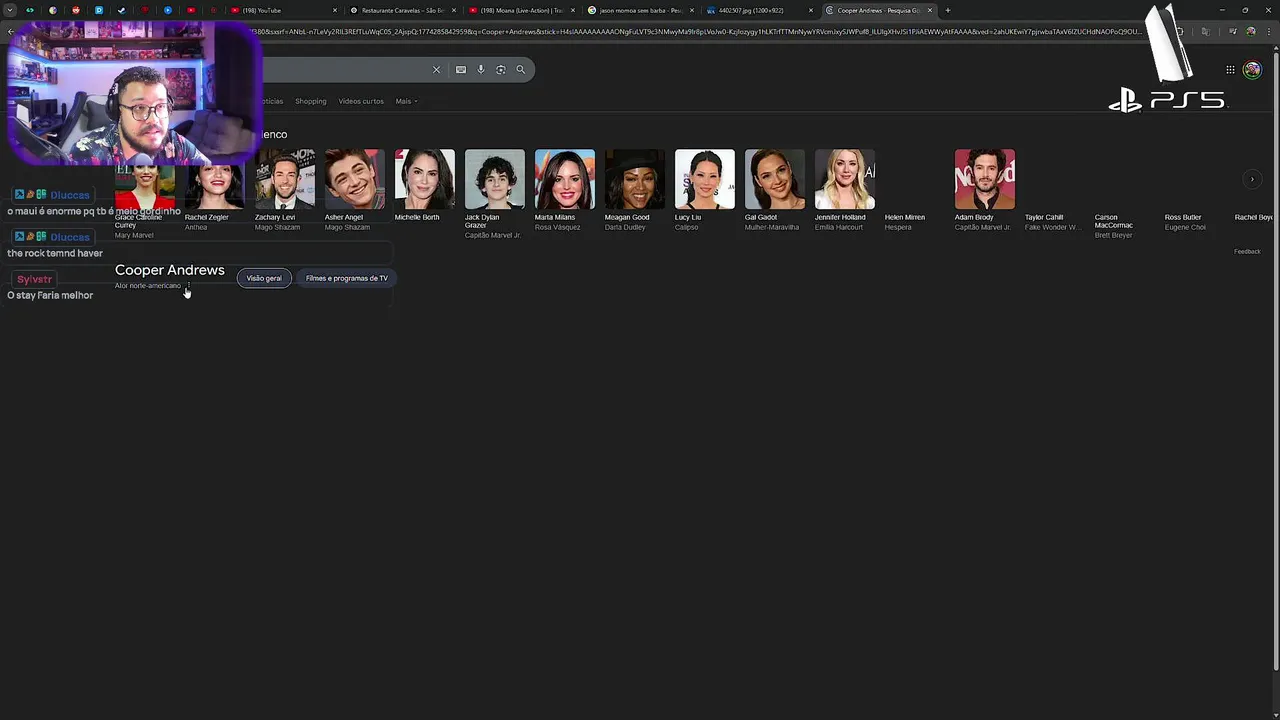Select Filmes e programas de TV chip

(x=347, y=278)
